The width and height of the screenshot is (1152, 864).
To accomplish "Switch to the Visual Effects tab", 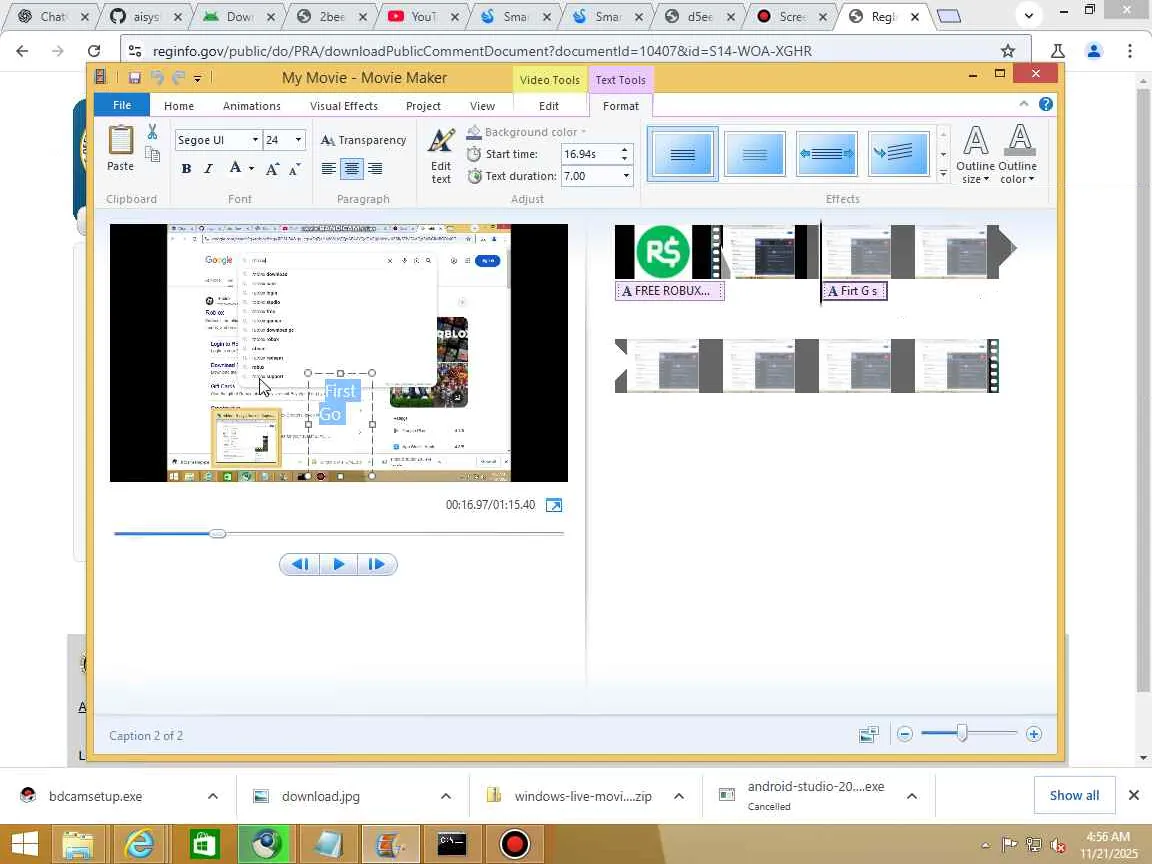I will [x=344, y=106].
